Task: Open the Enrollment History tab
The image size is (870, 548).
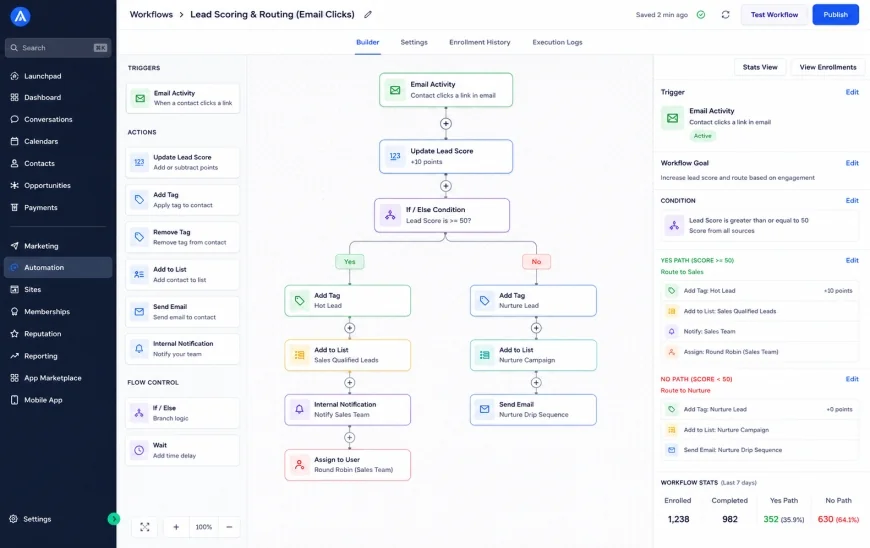Action: pyautogui.click(x=479, y=42)
